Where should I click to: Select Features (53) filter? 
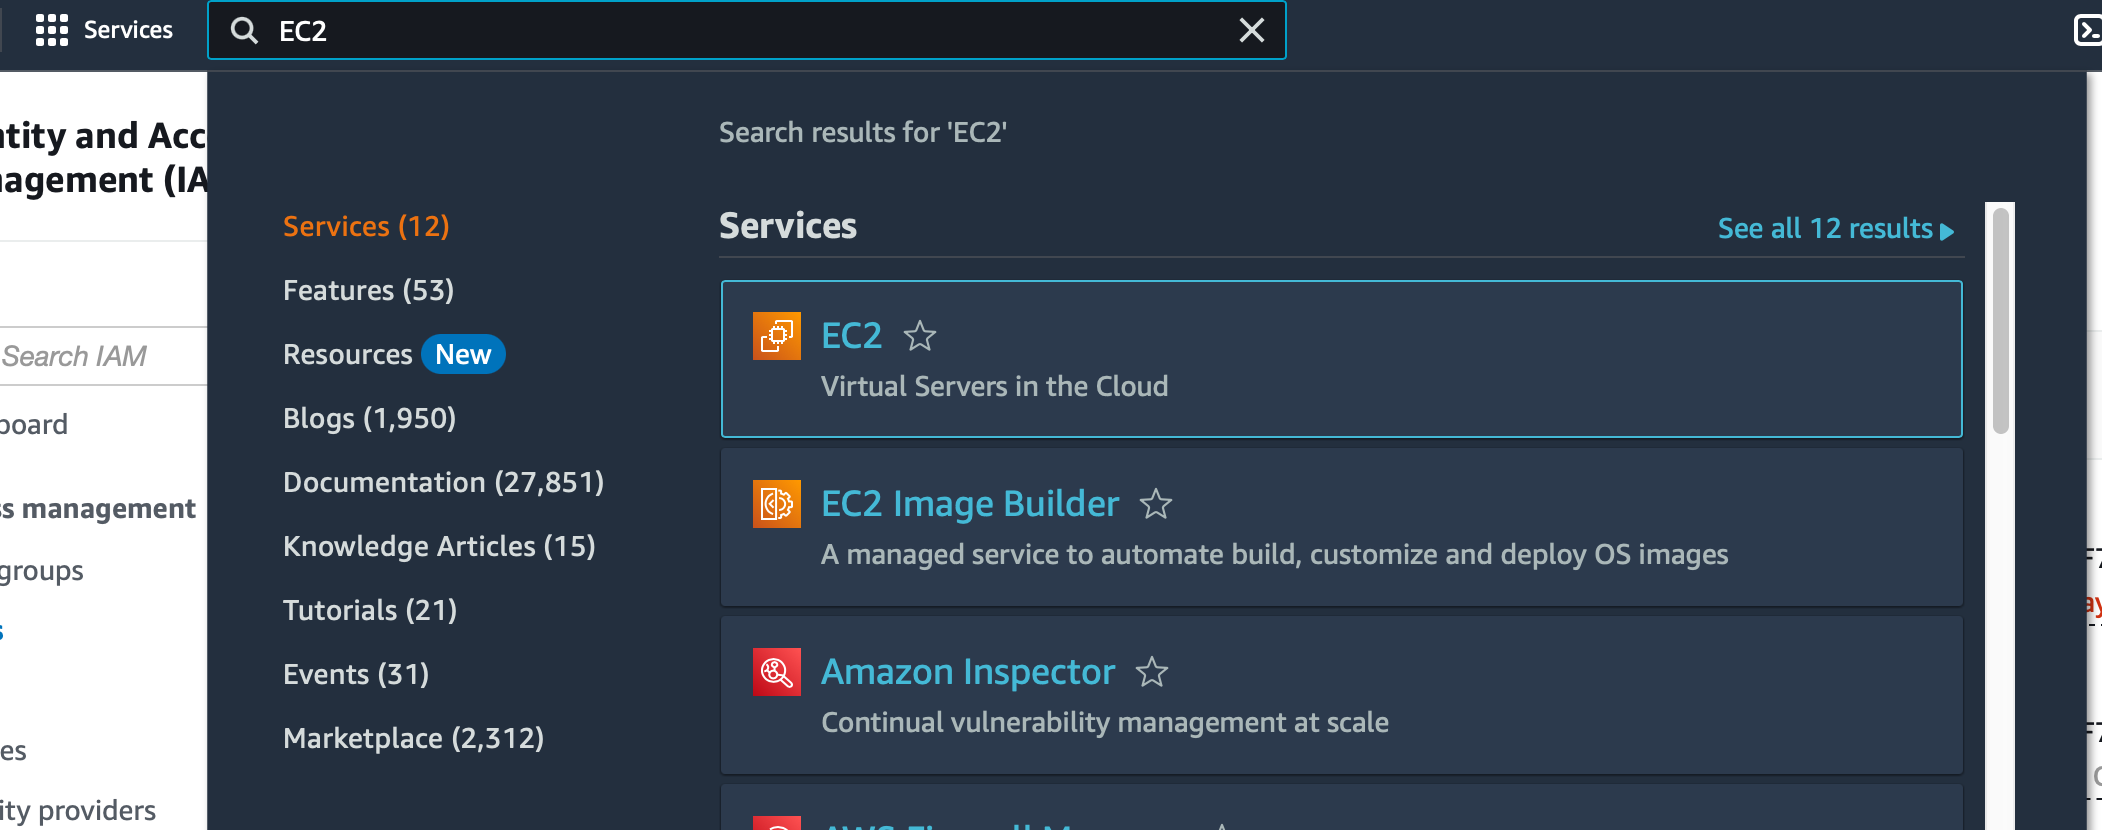(x=368, y=290)
